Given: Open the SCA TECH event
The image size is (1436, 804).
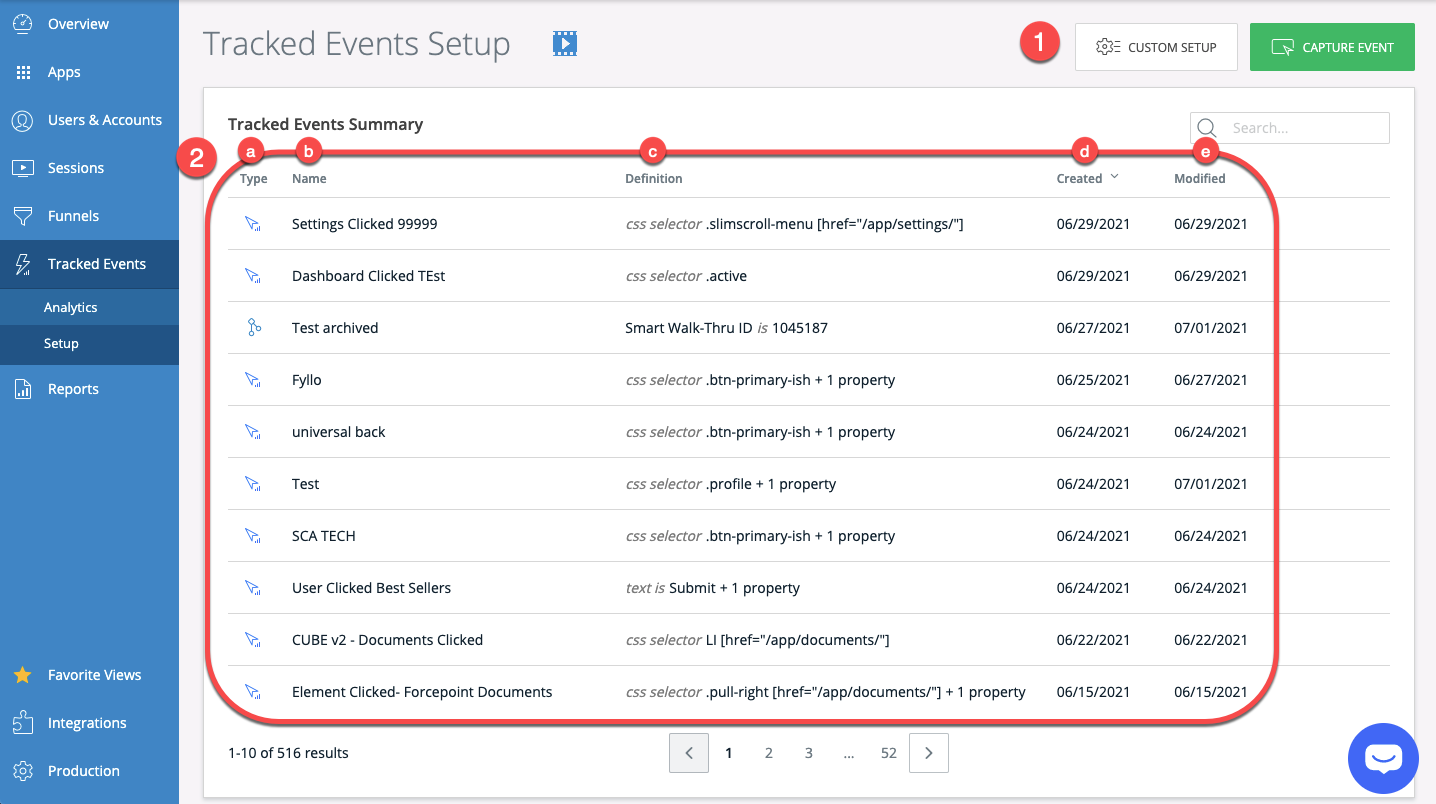Looking at the screenshot, I should pyautogui.click(x=323, y=536).
